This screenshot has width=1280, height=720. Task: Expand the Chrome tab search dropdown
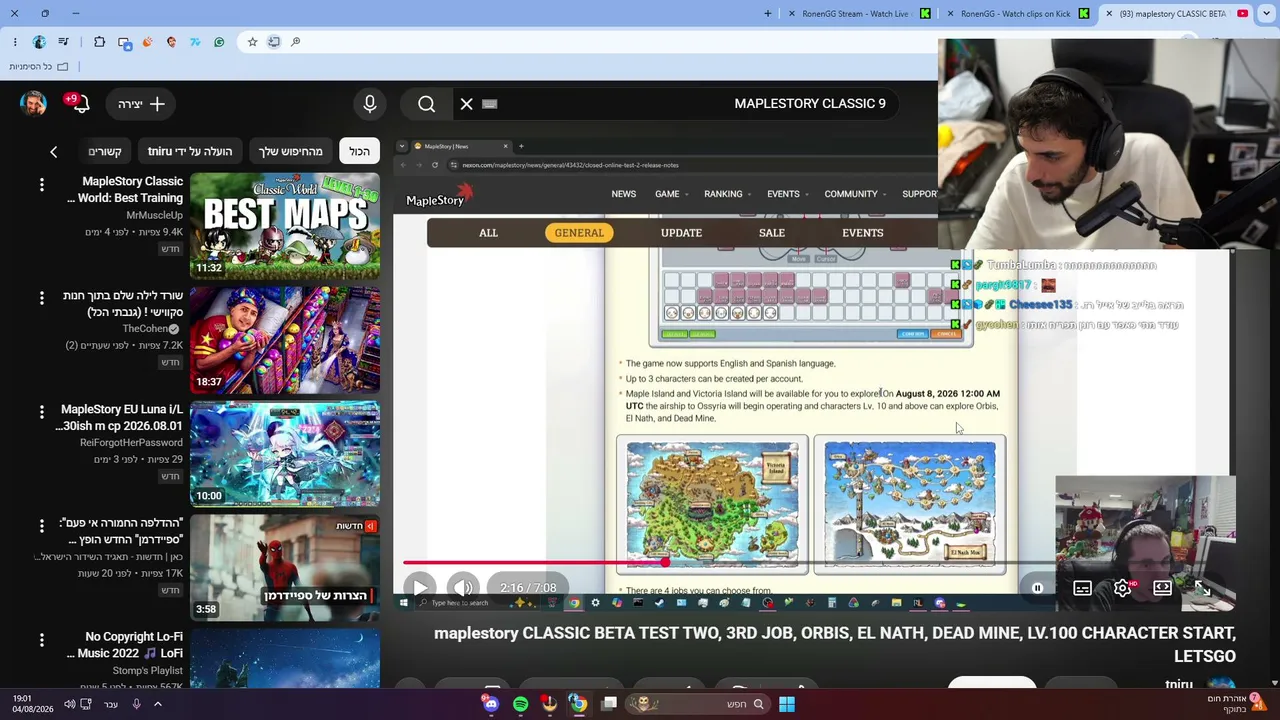1265,14
